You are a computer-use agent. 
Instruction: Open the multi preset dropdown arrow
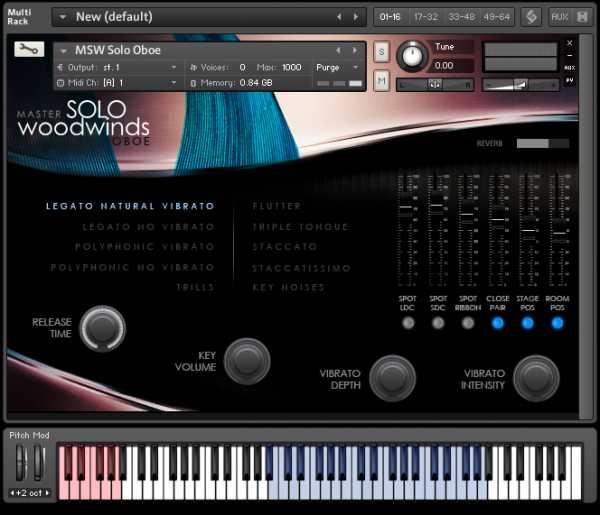(63, 17)
